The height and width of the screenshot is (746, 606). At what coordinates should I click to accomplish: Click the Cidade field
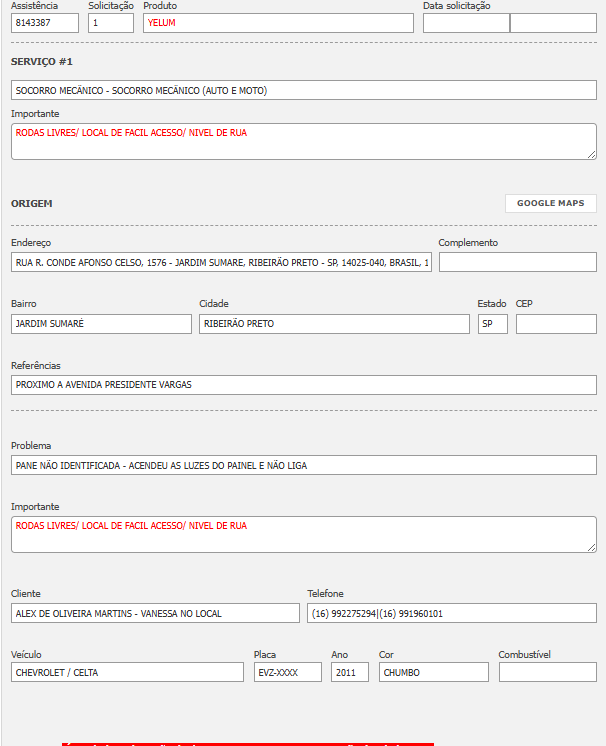(x=333, y=324)
